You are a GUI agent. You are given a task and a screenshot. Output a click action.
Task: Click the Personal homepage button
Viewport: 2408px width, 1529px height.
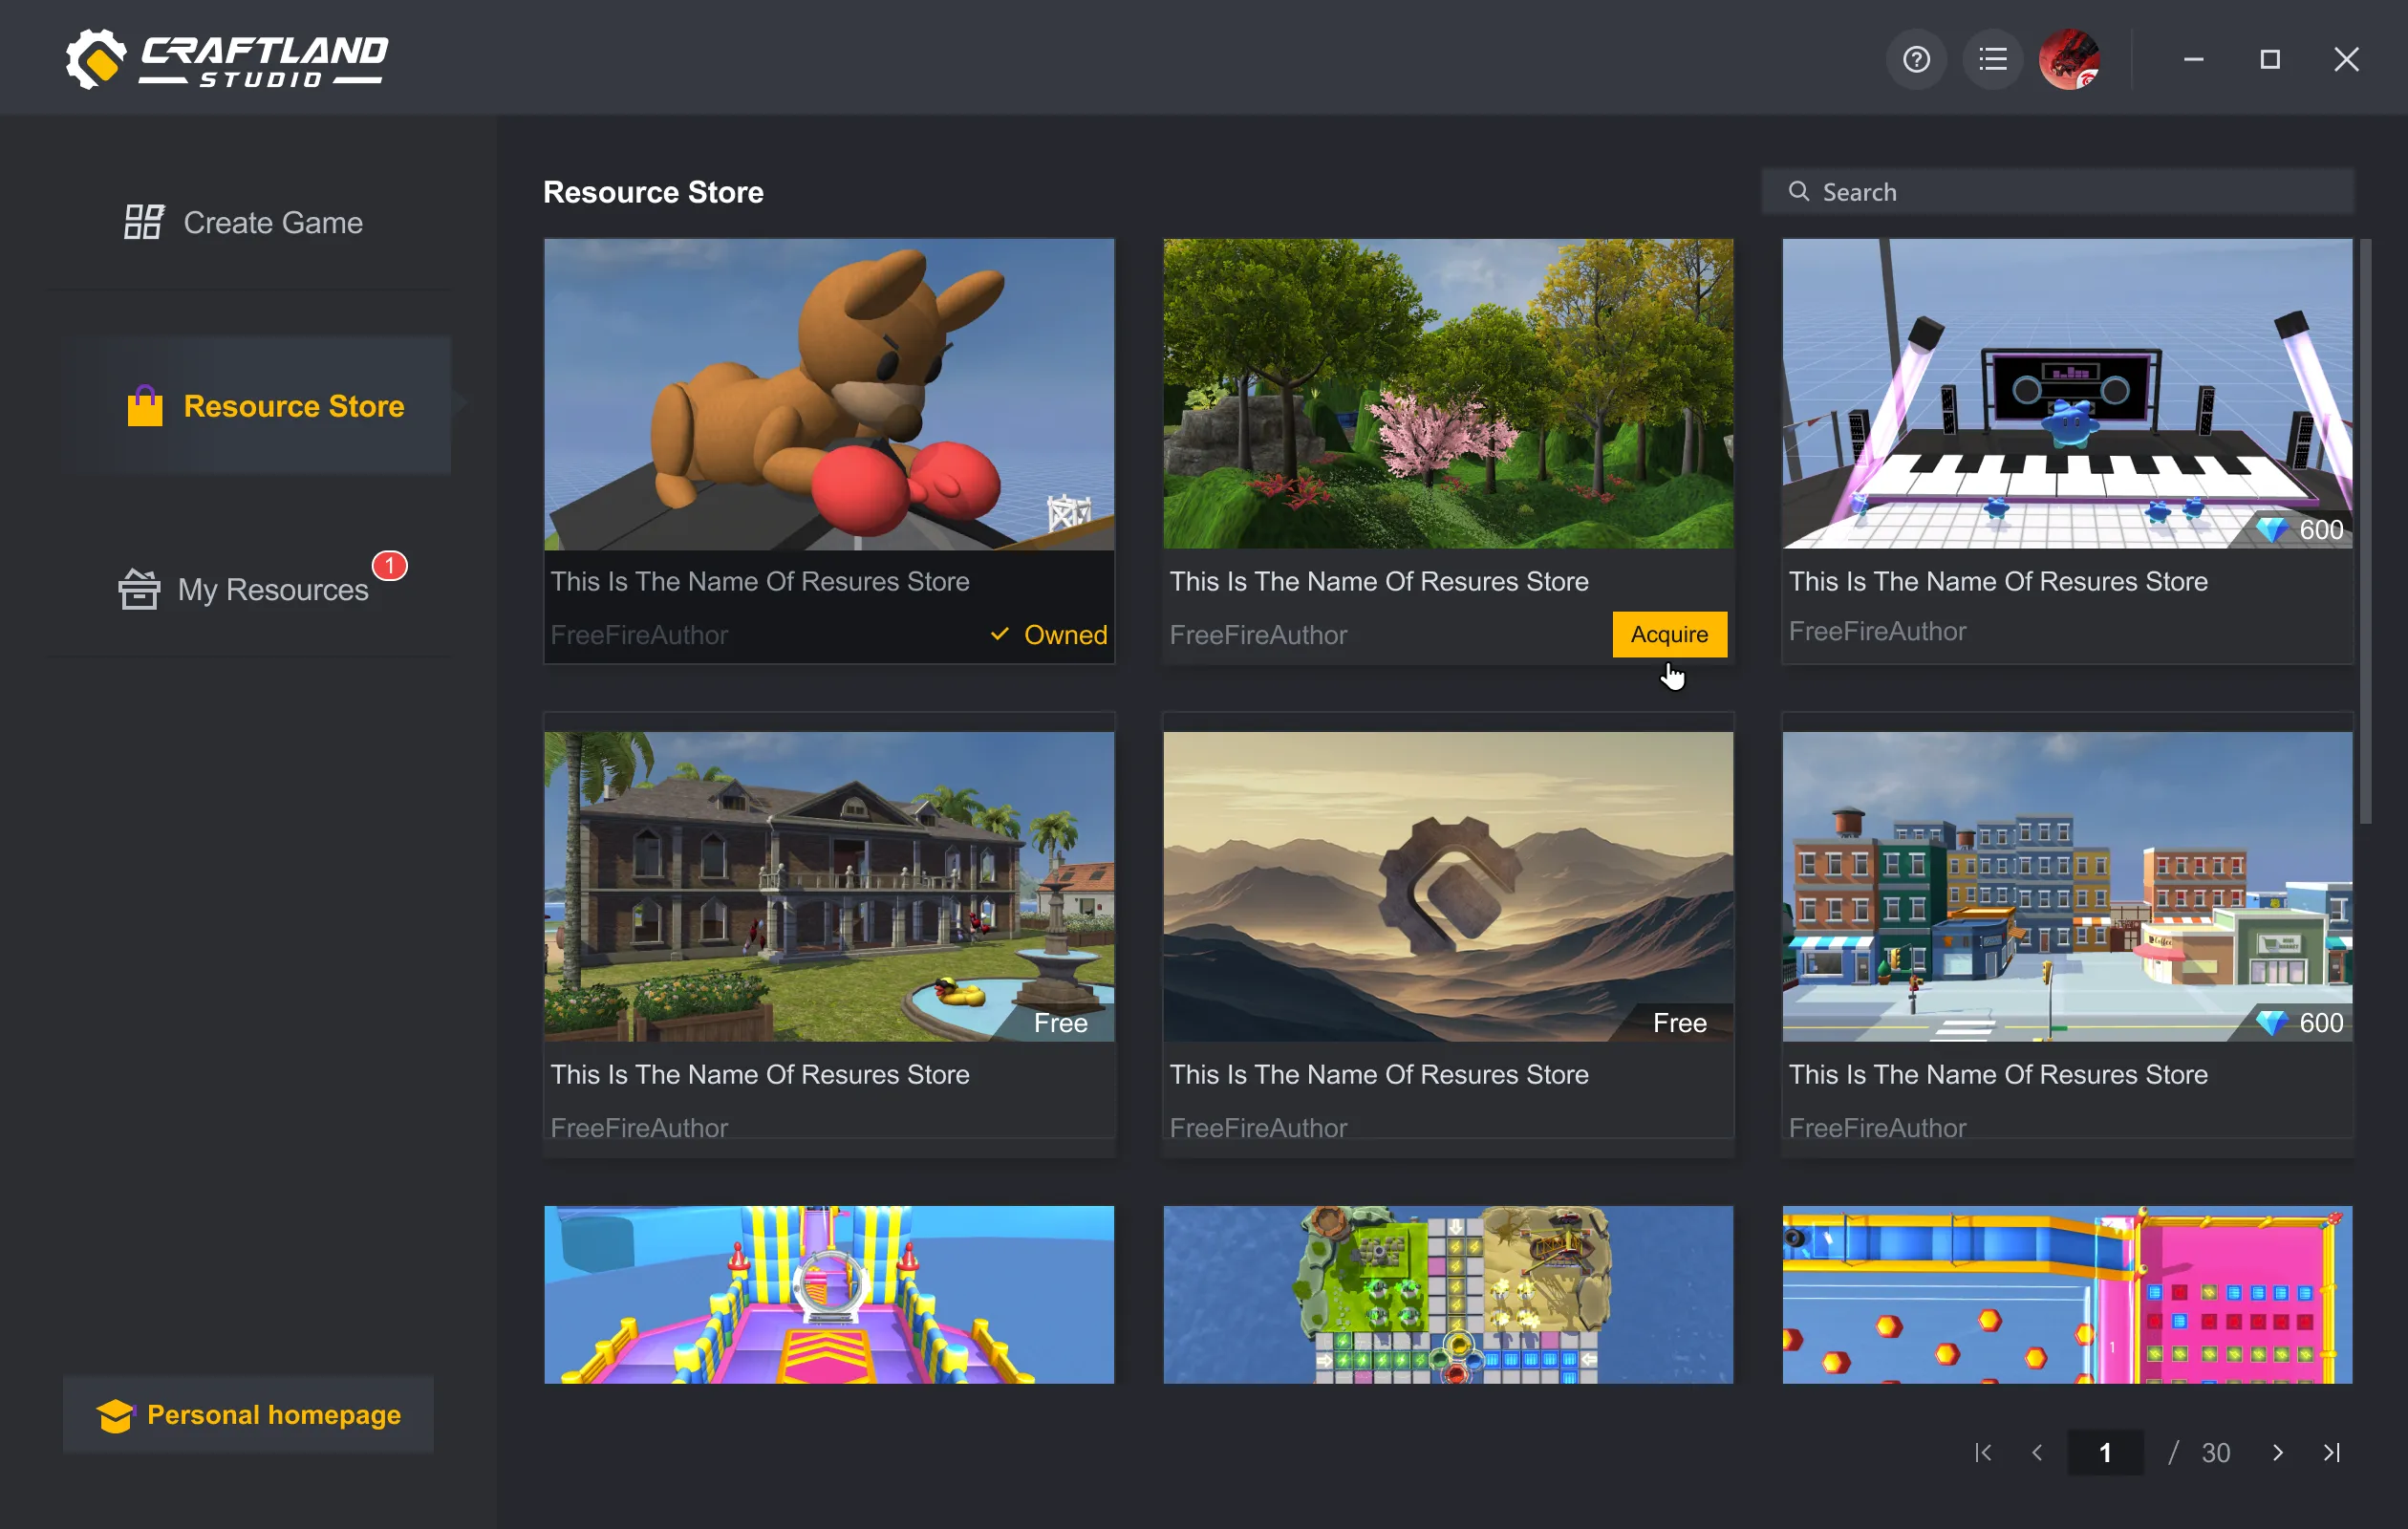point(249,1414)
